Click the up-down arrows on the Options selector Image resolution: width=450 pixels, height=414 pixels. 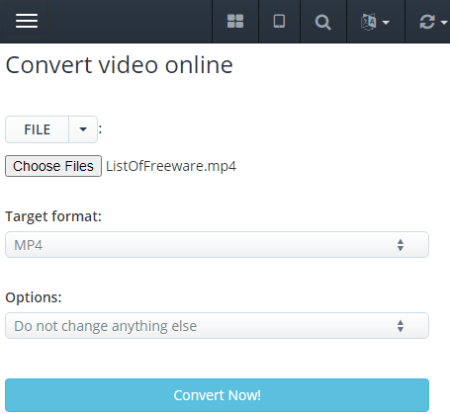point(401,326)
